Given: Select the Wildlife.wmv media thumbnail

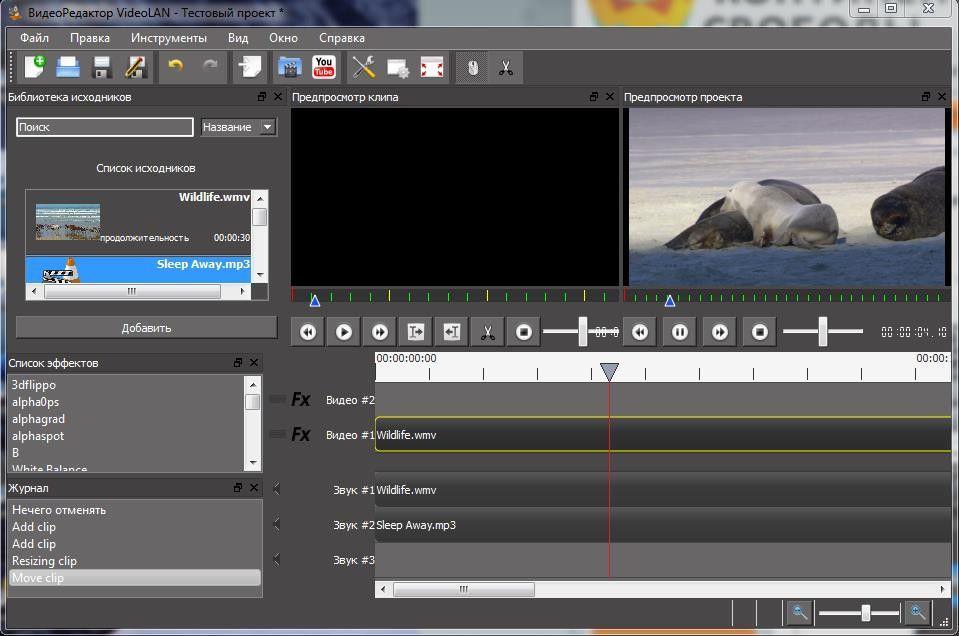Looking at the screenshot, I should [67, 221].
